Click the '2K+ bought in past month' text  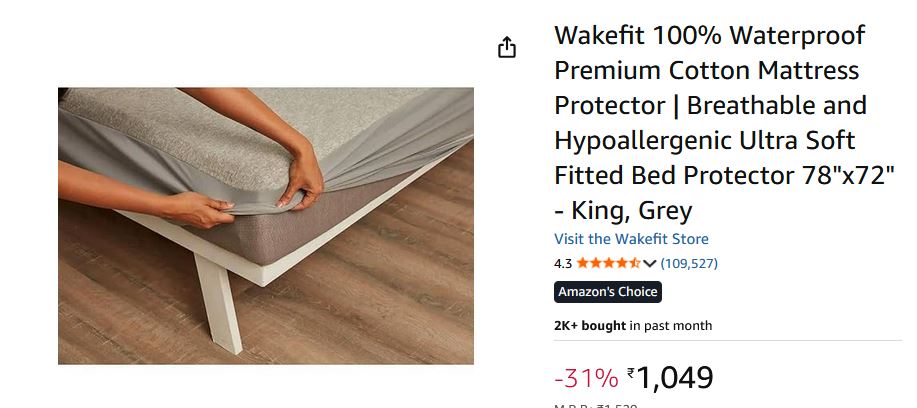[x=633, y=326]
